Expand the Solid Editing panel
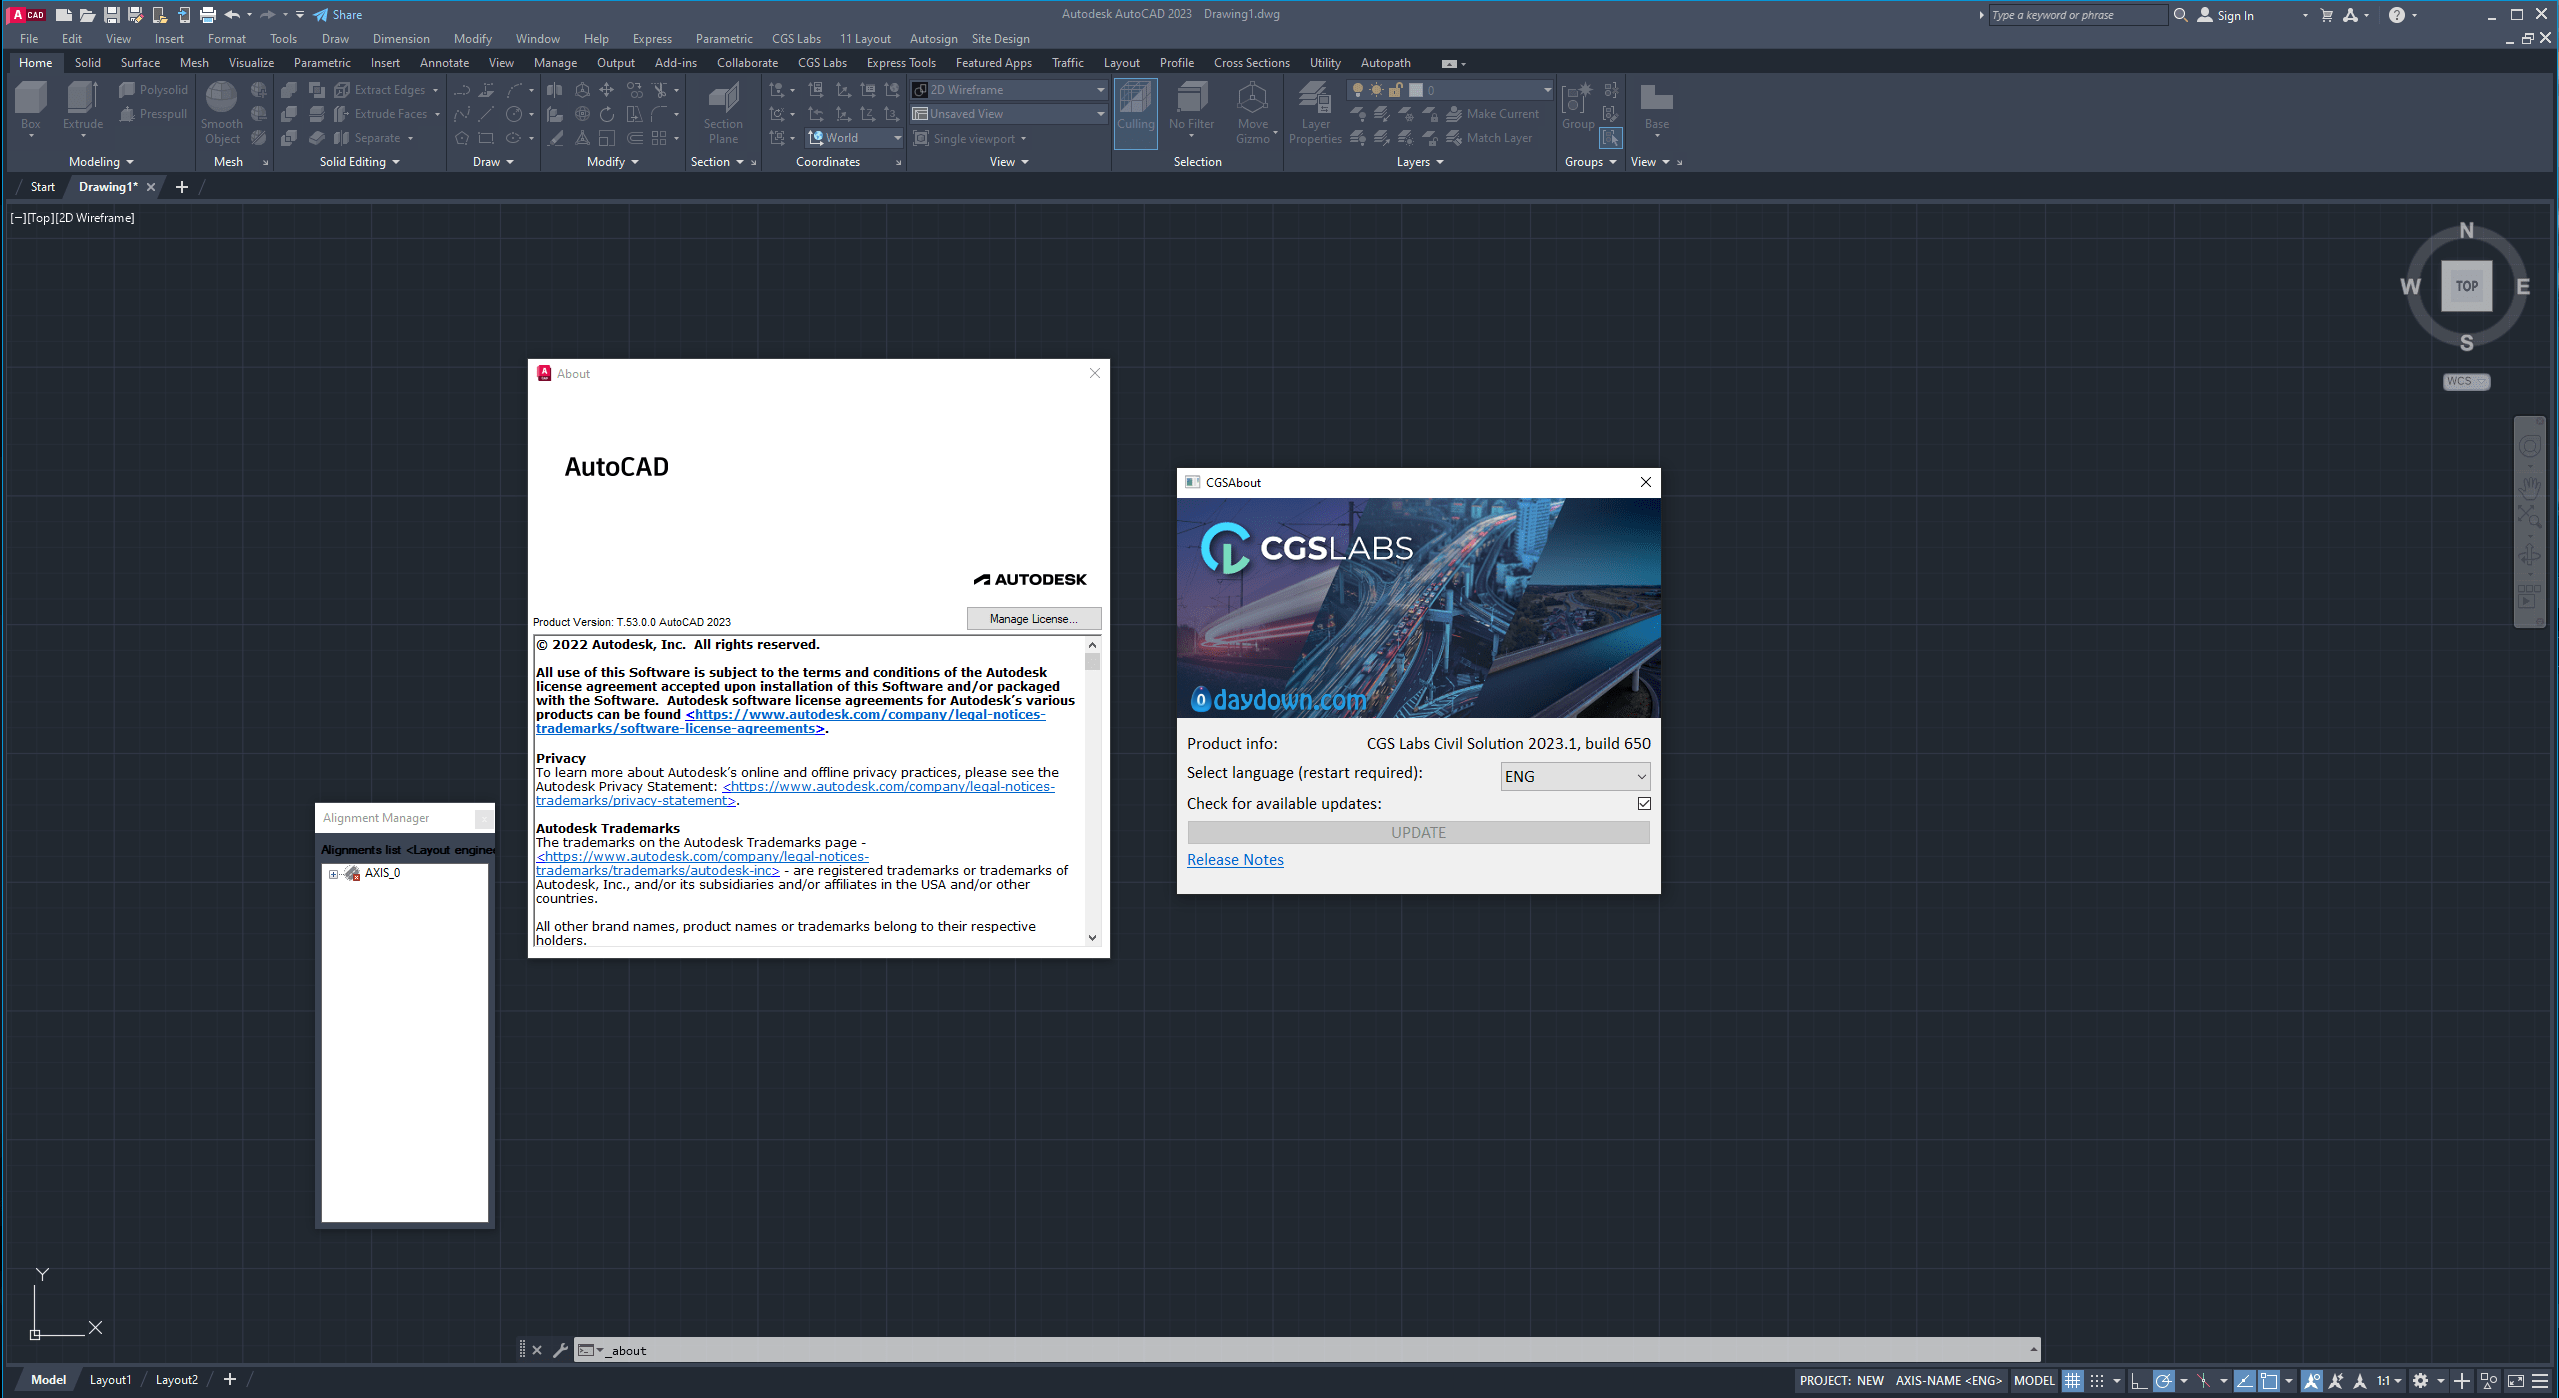The image size is (2559, 1398). (359, 162)
